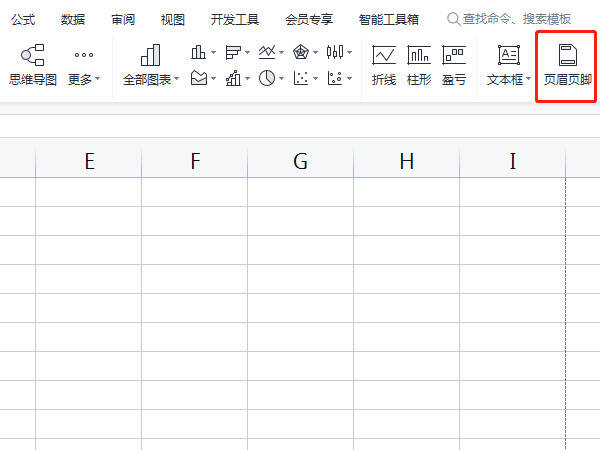Insert a scatter chart
Screen dimensions: 600x450
tap(301, 78)
